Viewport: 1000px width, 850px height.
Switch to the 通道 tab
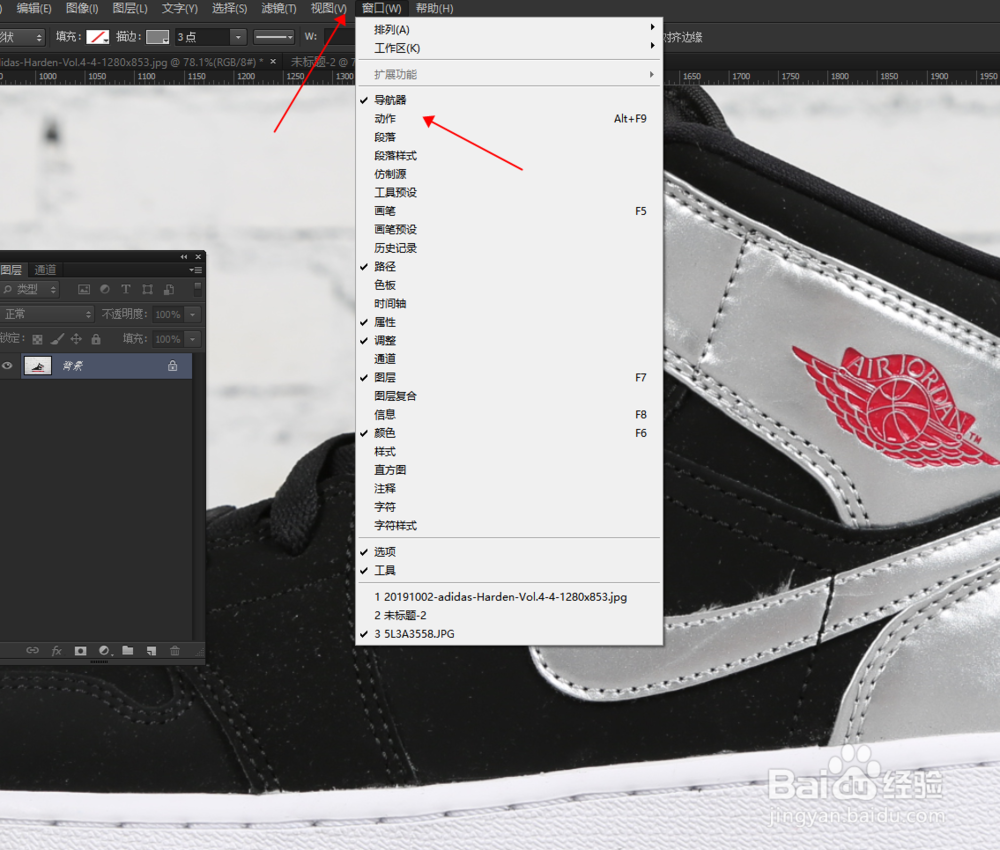[x=45, y=270]
